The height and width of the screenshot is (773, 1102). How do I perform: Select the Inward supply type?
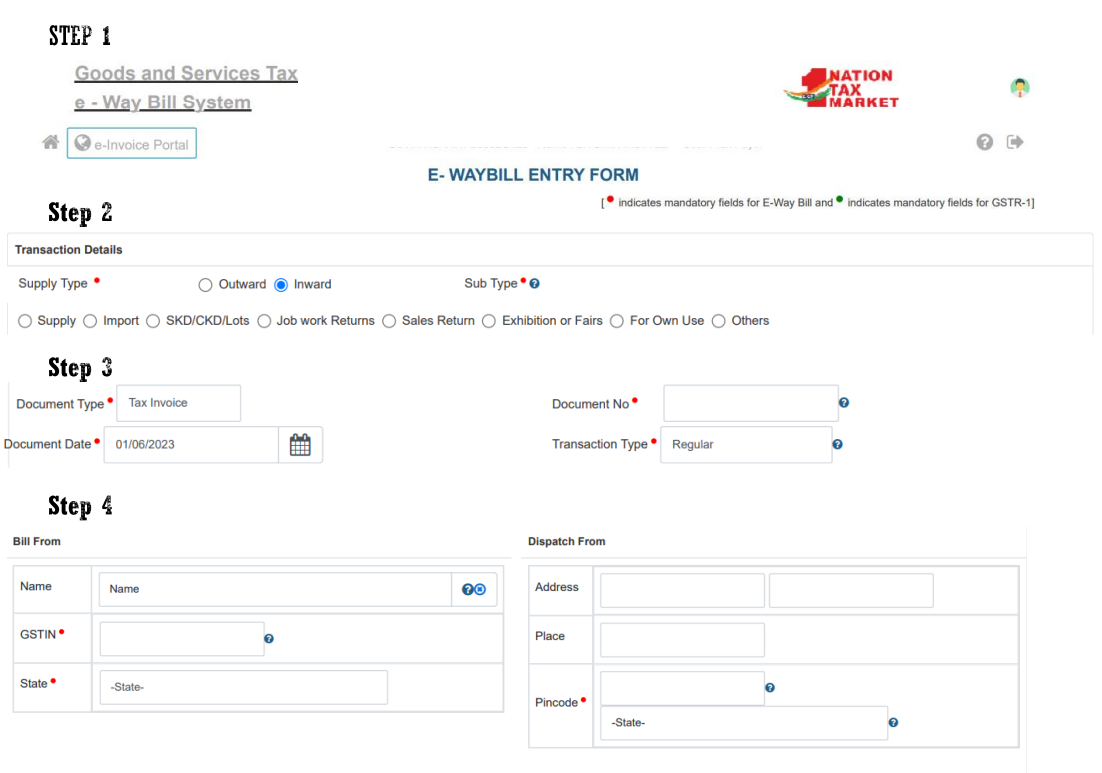[x=281, y=285]
